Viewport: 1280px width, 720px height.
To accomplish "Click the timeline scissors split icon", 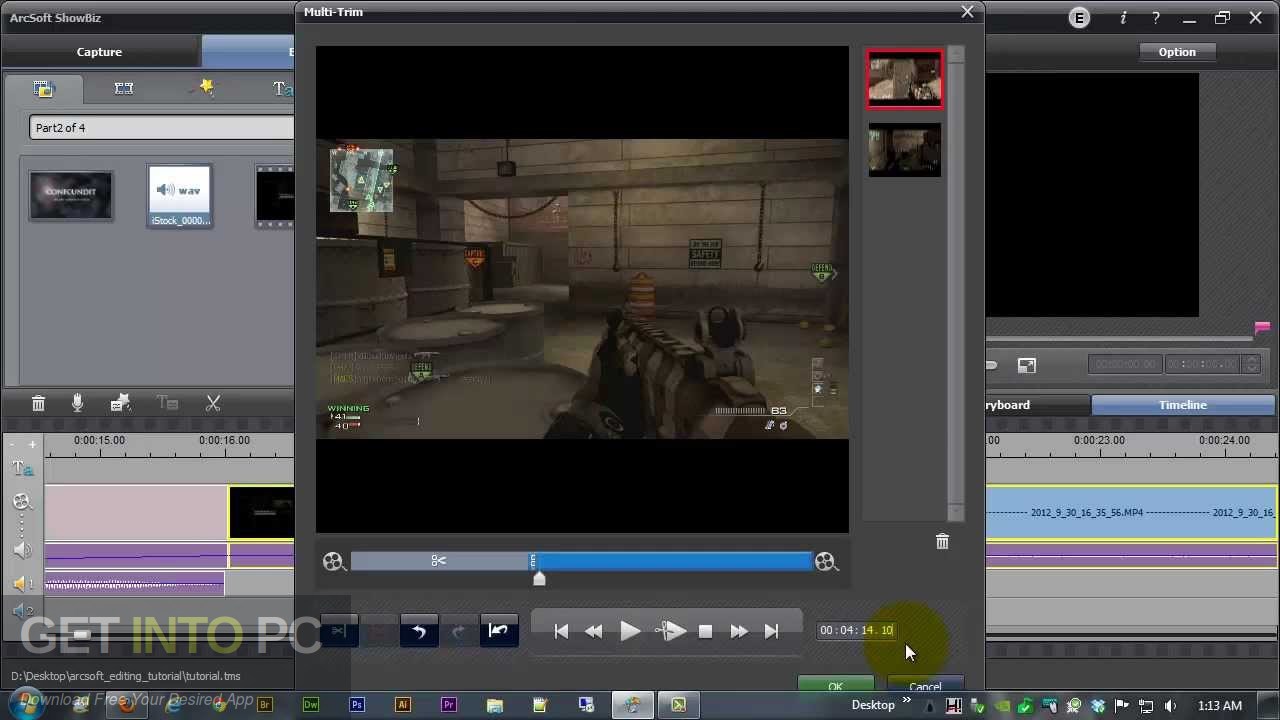I will pyautogui.click(x=213, y=403).
